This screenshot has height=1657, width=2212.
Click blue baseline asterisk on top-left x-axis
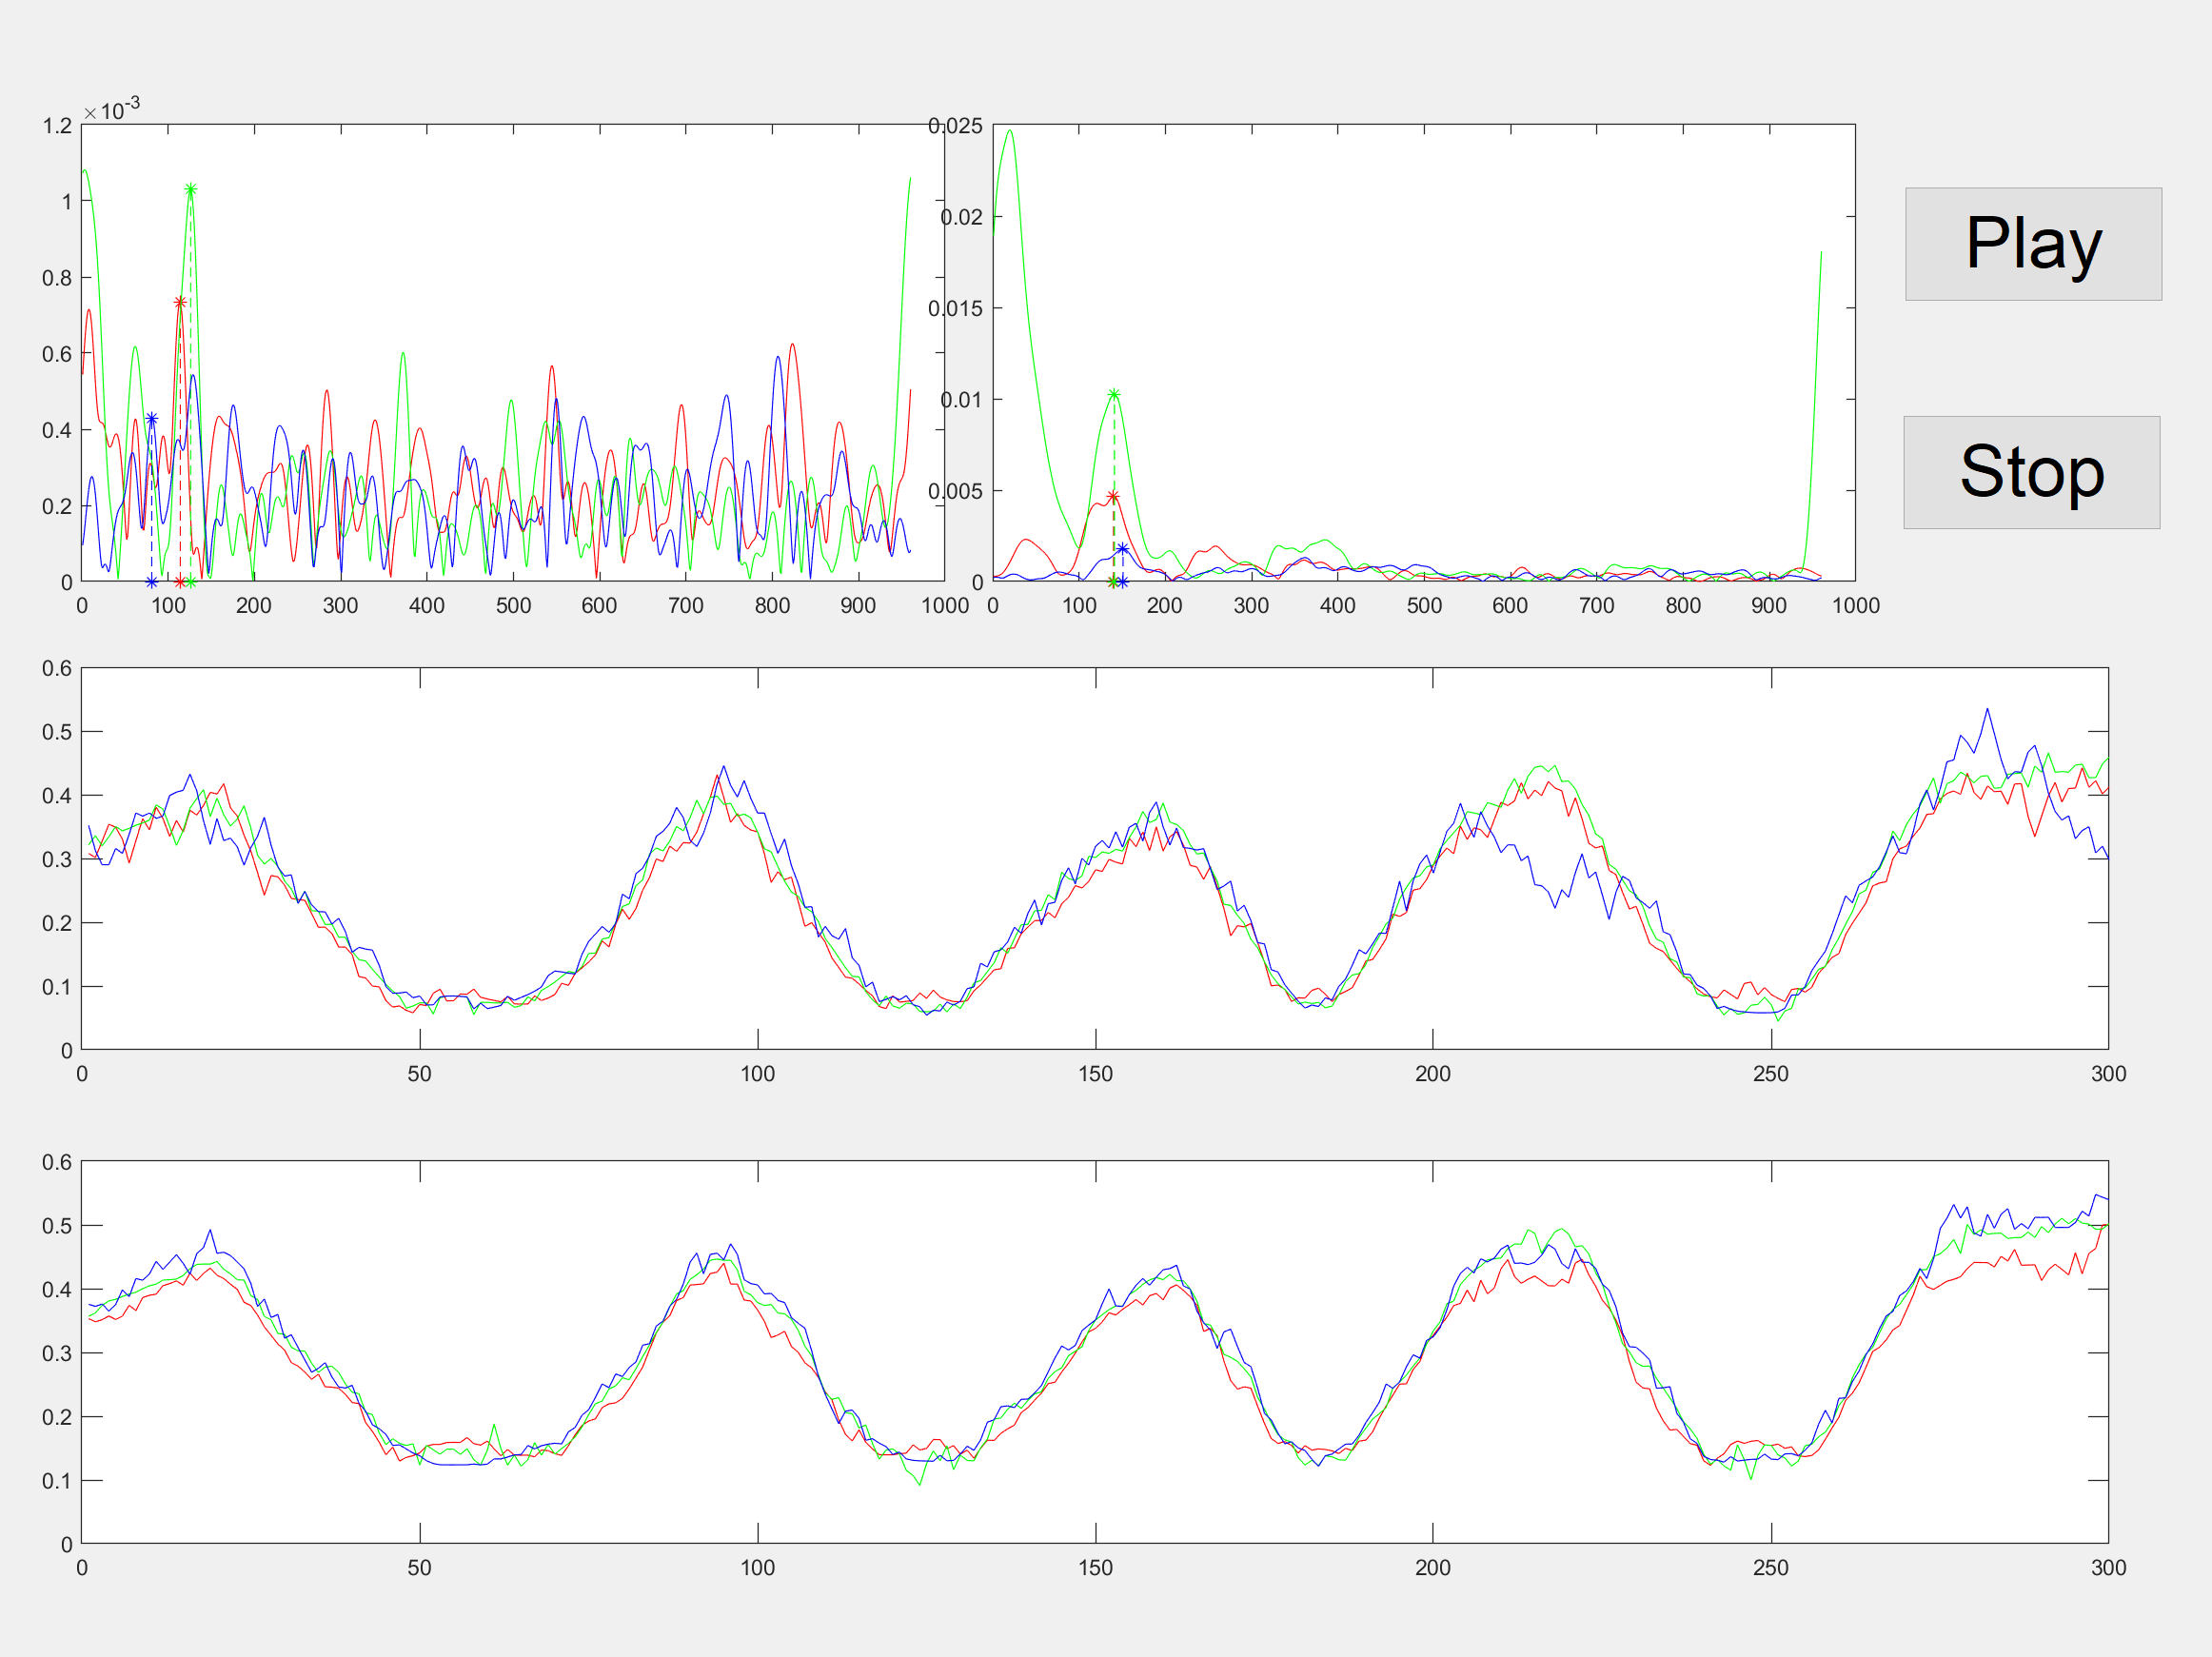click(x=152, y=582)
